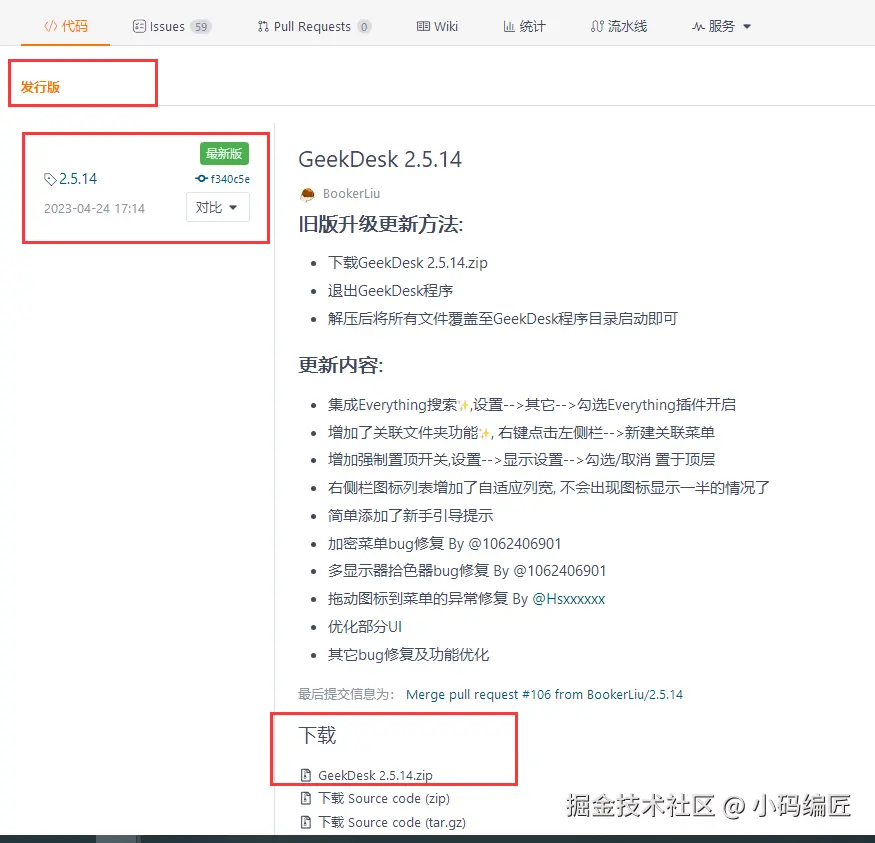This screenshot has width=875, height=843.
Task: Click the file icon next to GeekDesk 2.5.14.zip
Action: tap(306, 775)
